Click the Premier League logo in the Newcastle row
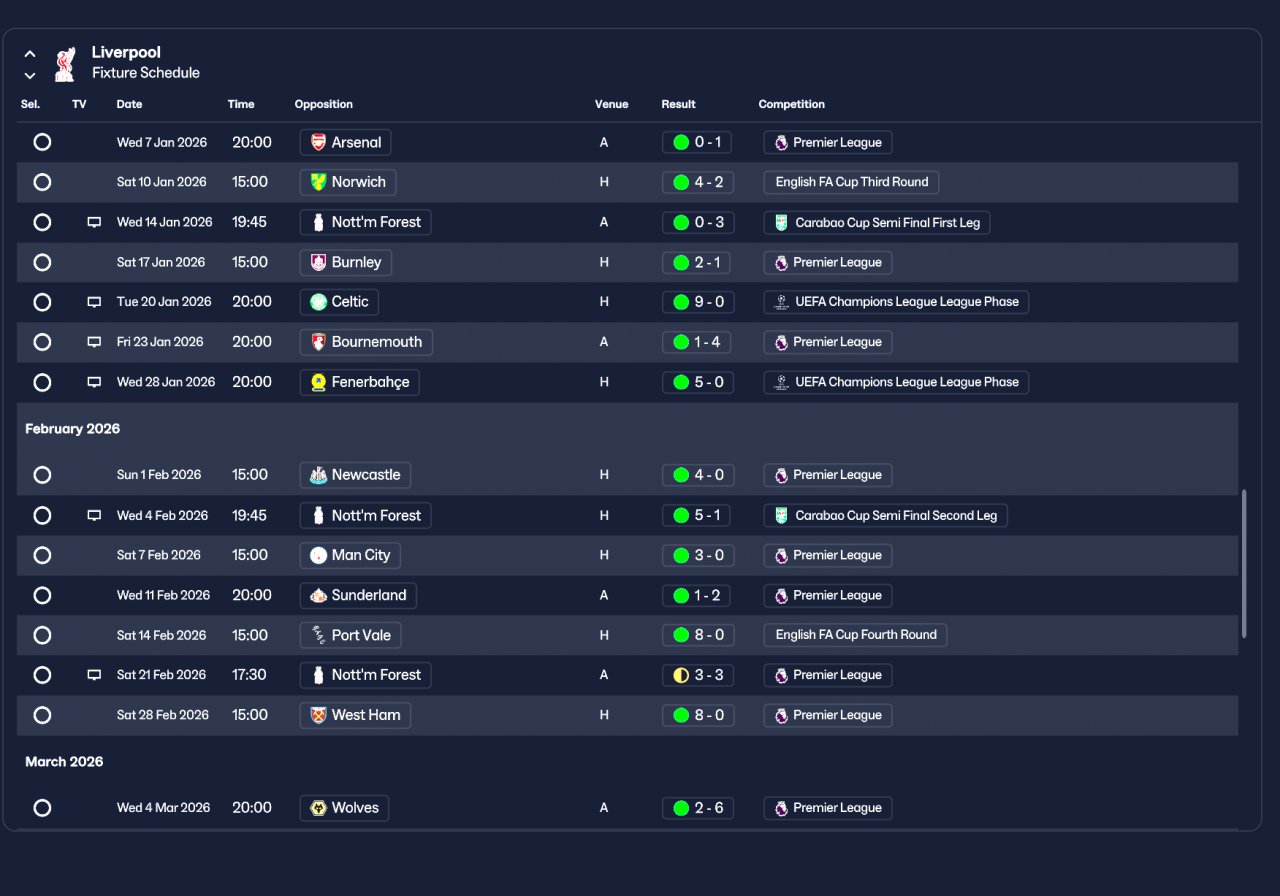Viewport: 1280px width, 896px height. (781, 475)
